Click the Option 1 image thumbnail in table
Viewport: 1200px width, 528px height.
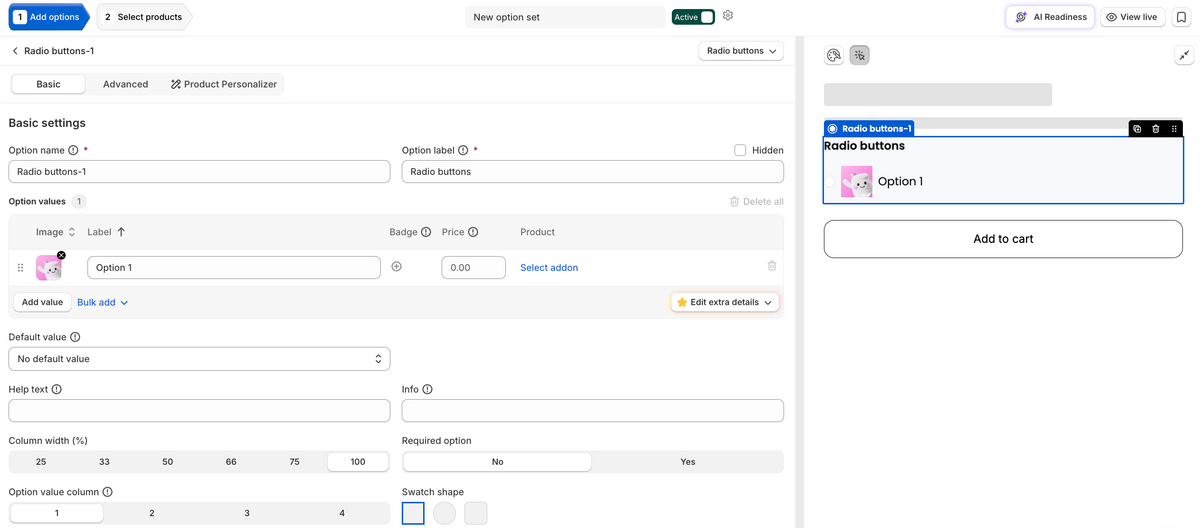tap(48, 268)
